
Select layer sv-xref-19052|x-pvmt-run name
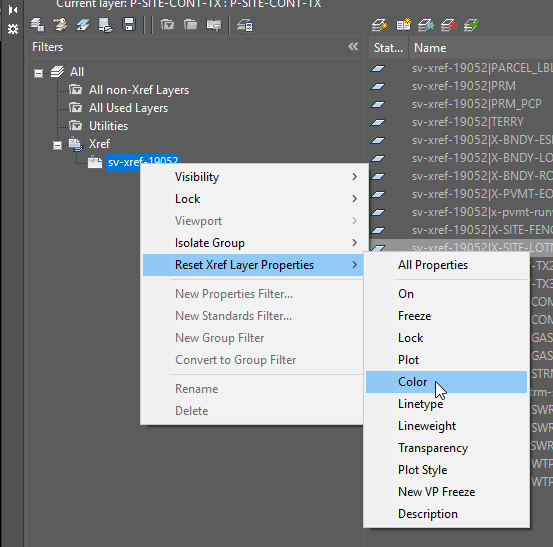[x=482, y=212]
